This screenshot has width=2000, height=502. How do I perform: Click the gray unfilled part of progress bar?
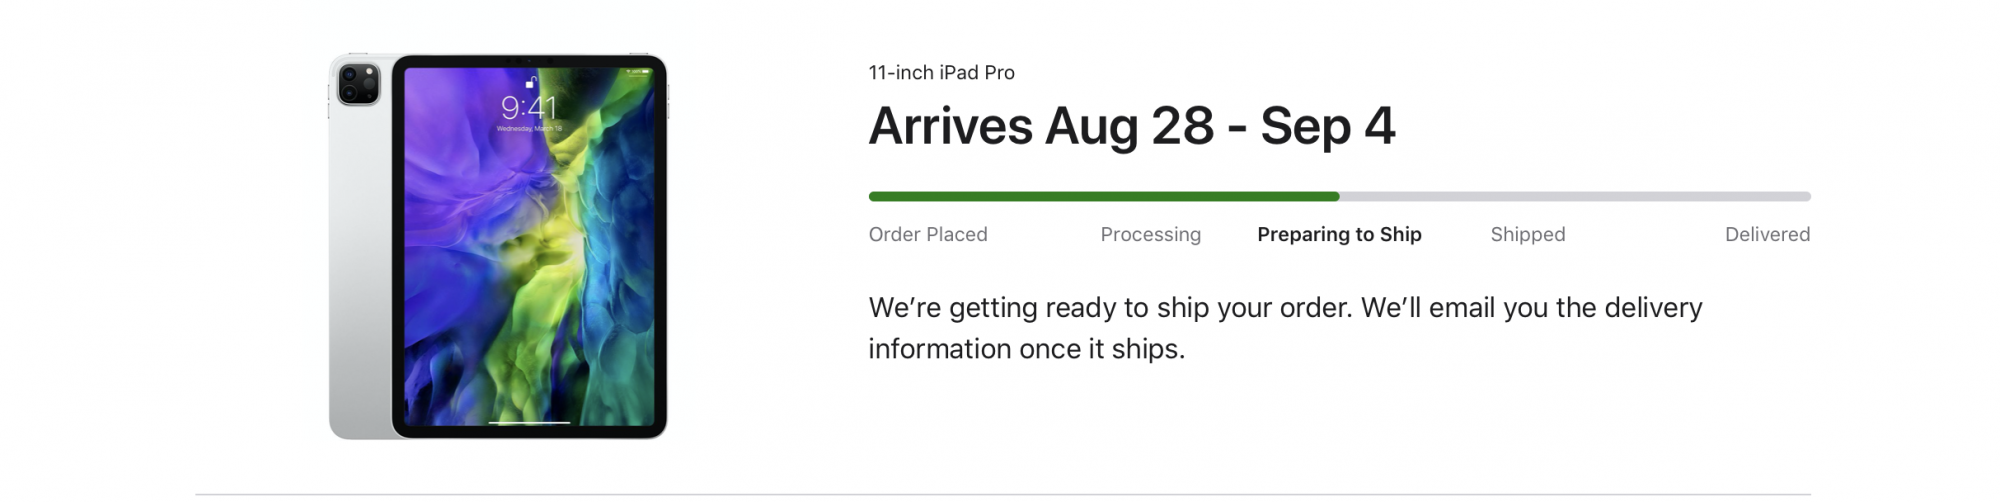pos(1575,196)
